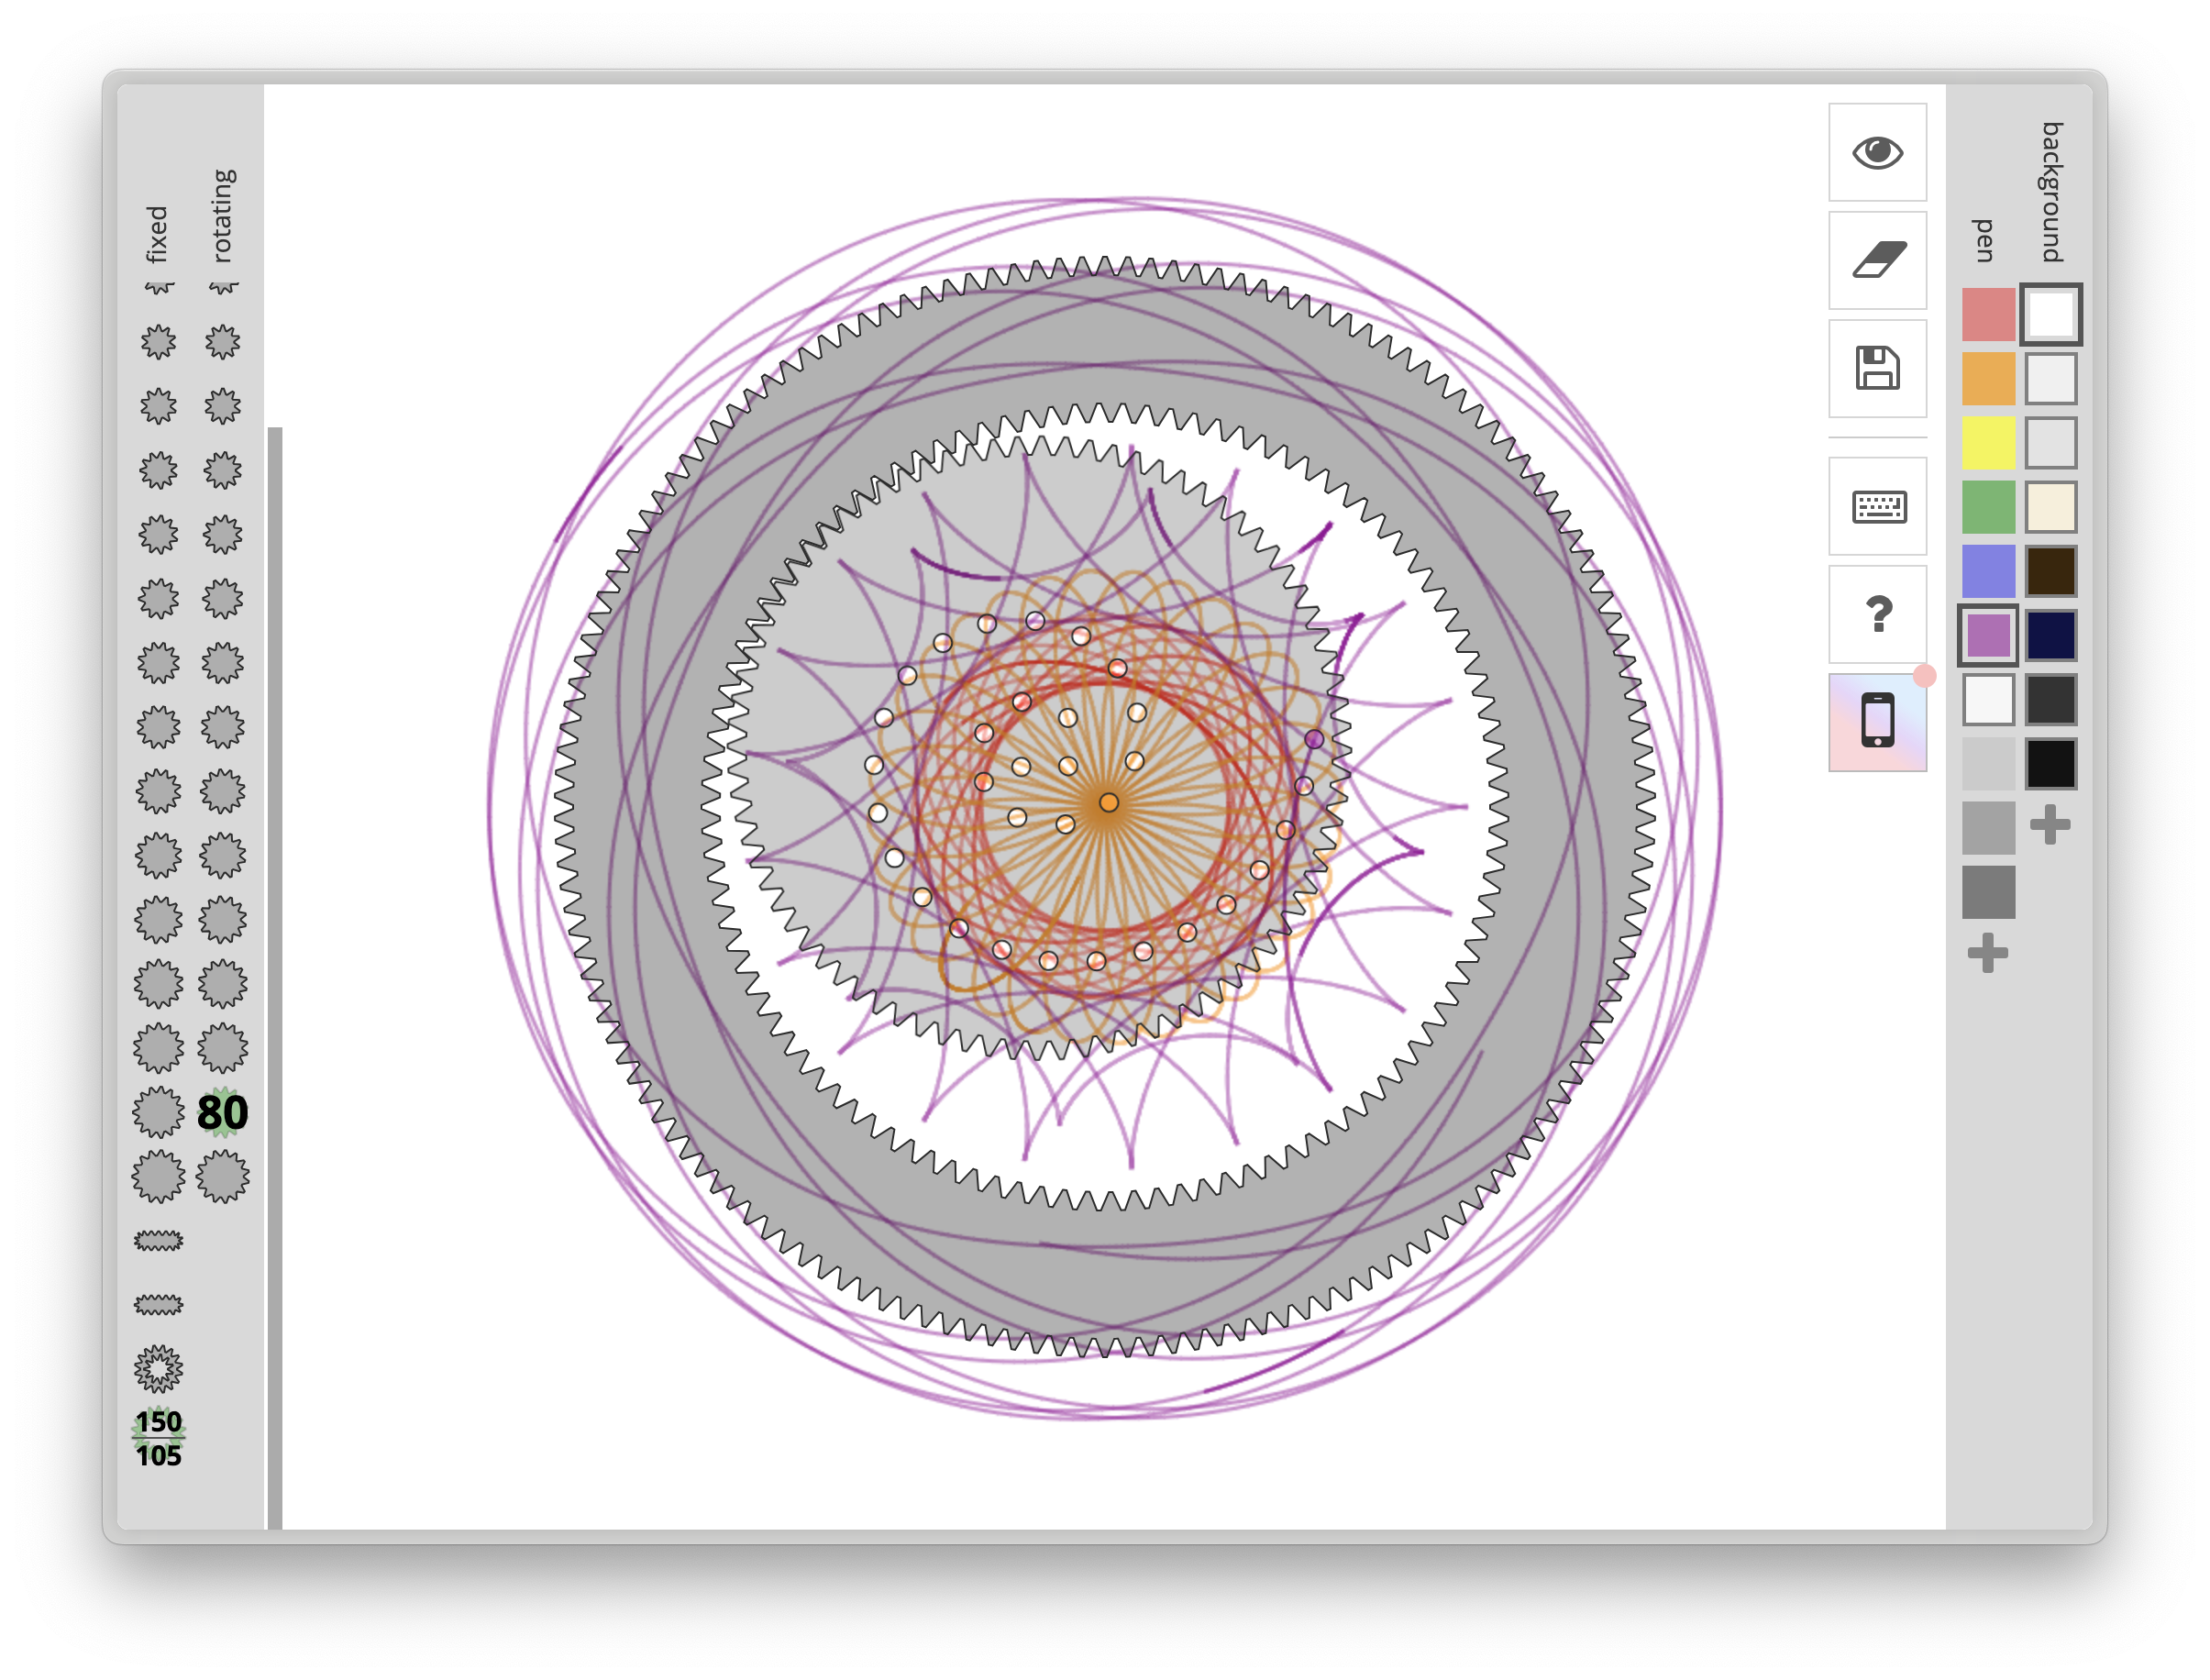Open help with the question mark icon

pos(1877,614)
